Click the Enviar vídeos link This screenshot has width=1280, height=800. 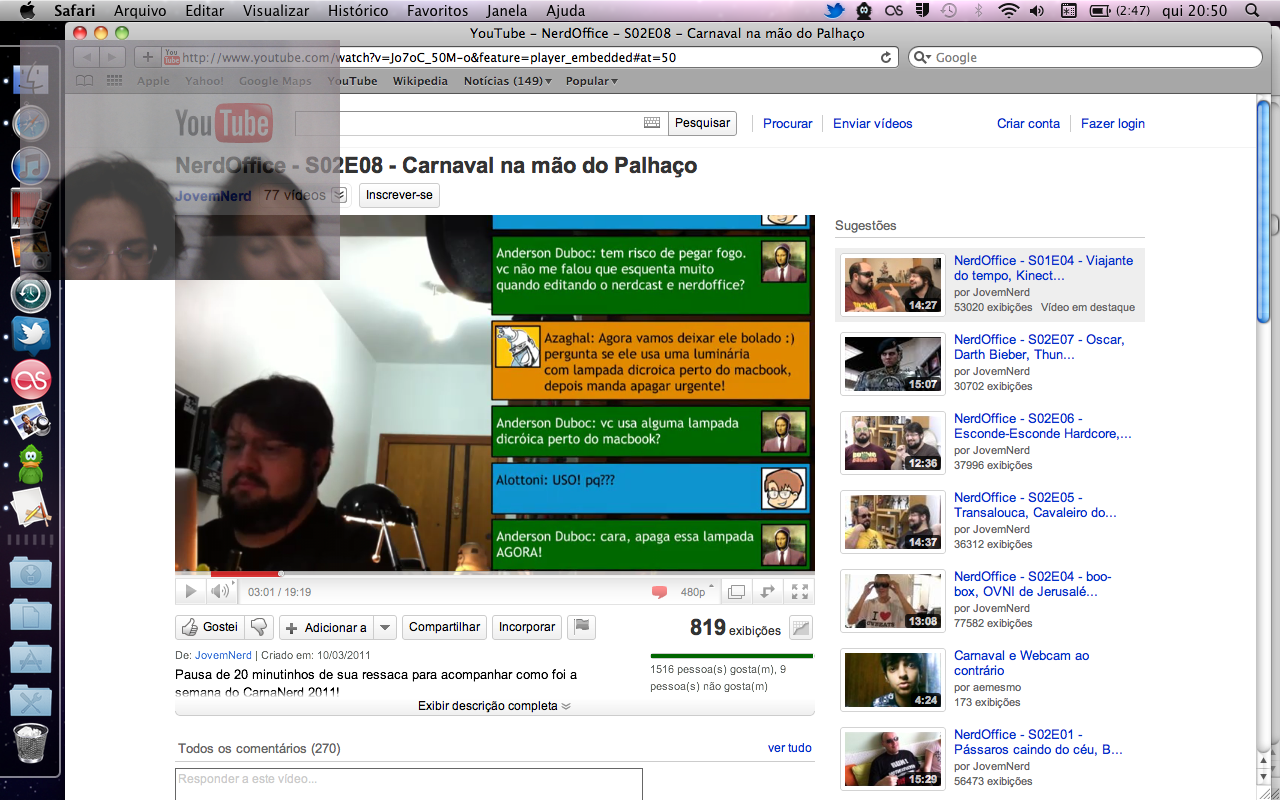click(873, 124)
